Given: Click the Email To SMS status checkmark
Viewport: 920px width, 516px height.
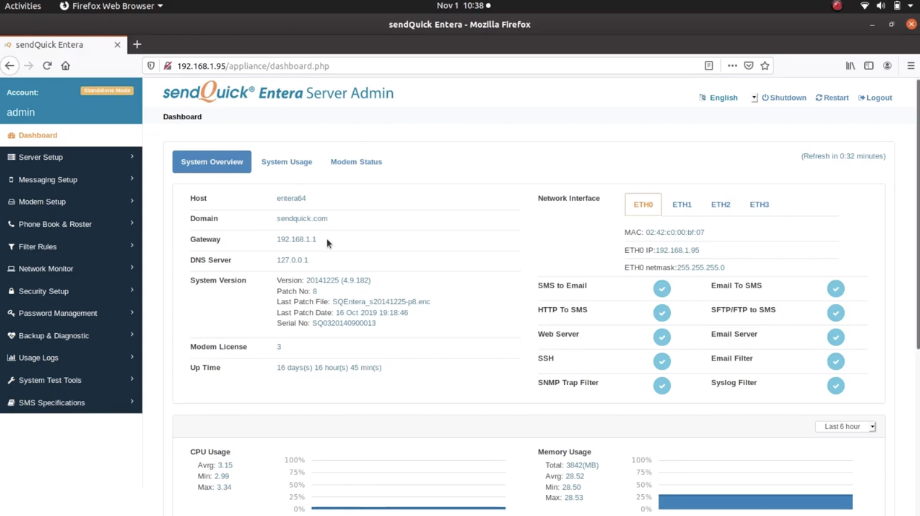Looking at the screenshot, I should 836,288.
